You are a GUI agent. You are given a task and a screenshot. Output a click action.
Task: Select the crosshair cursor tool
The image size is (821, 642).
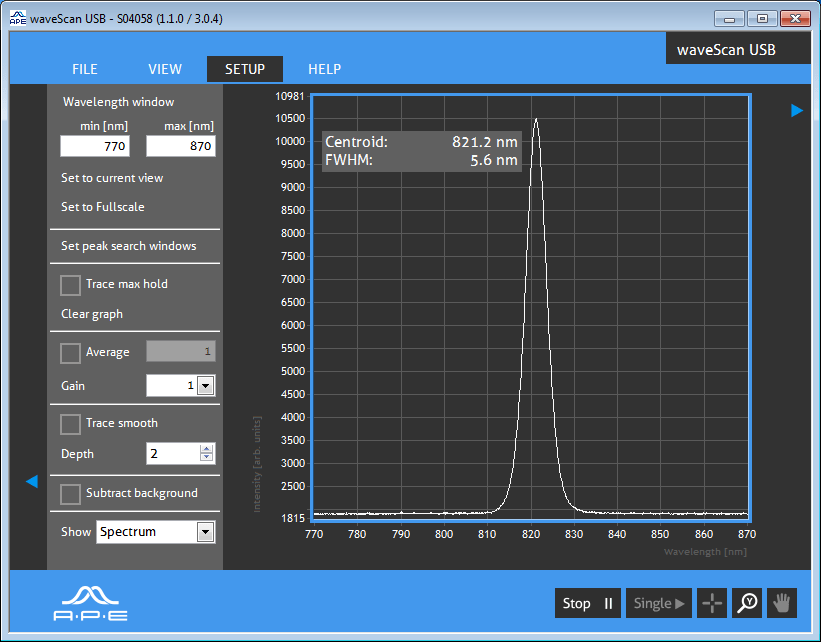(x=712, y=603)
